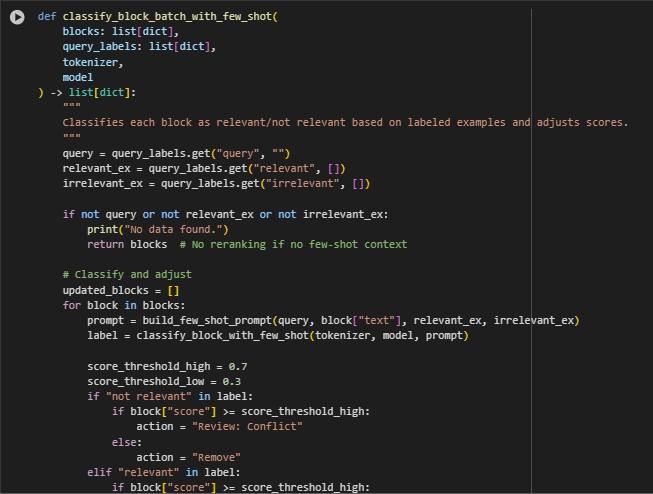Click the 'blocks: list[dict],' parameter line
The width and height of the screenshot is (653, 494).
121,32
